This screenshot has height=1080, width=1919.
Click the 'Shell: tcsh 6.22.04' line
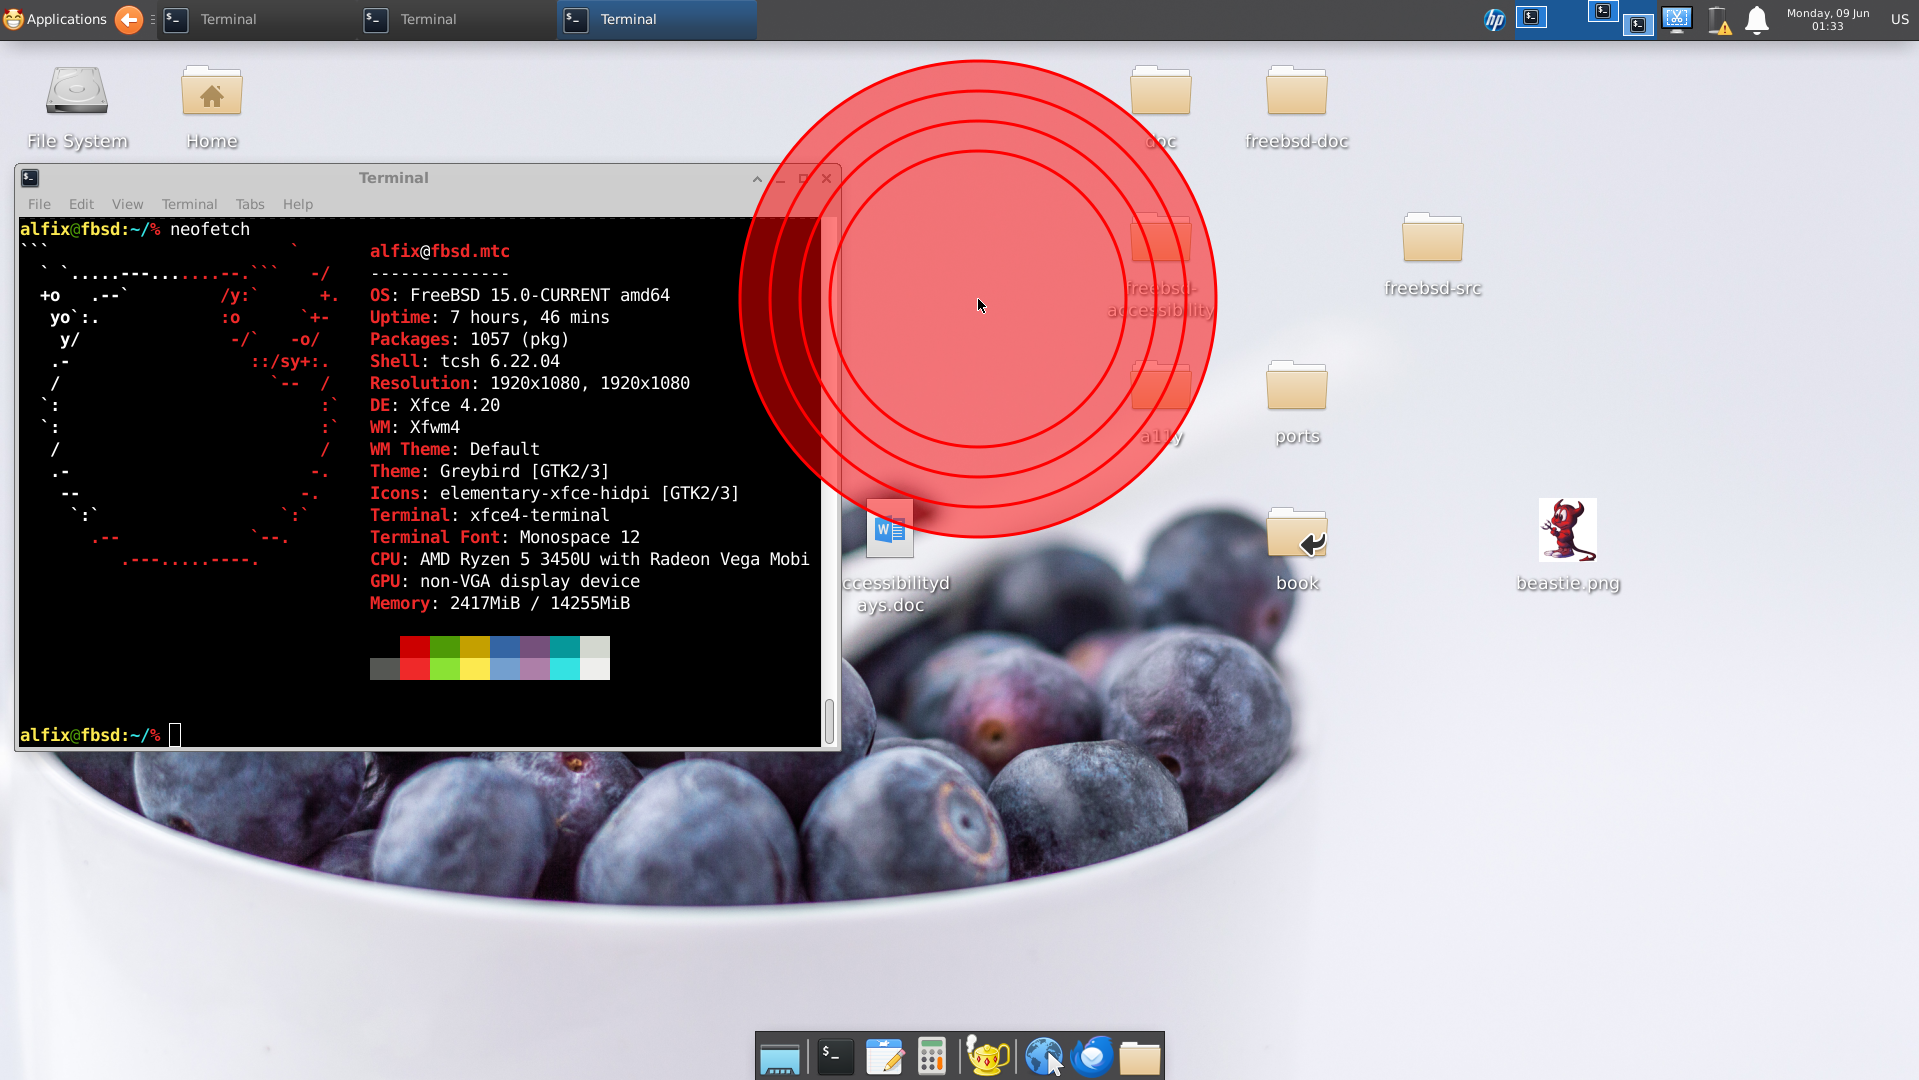pos(465,361)
